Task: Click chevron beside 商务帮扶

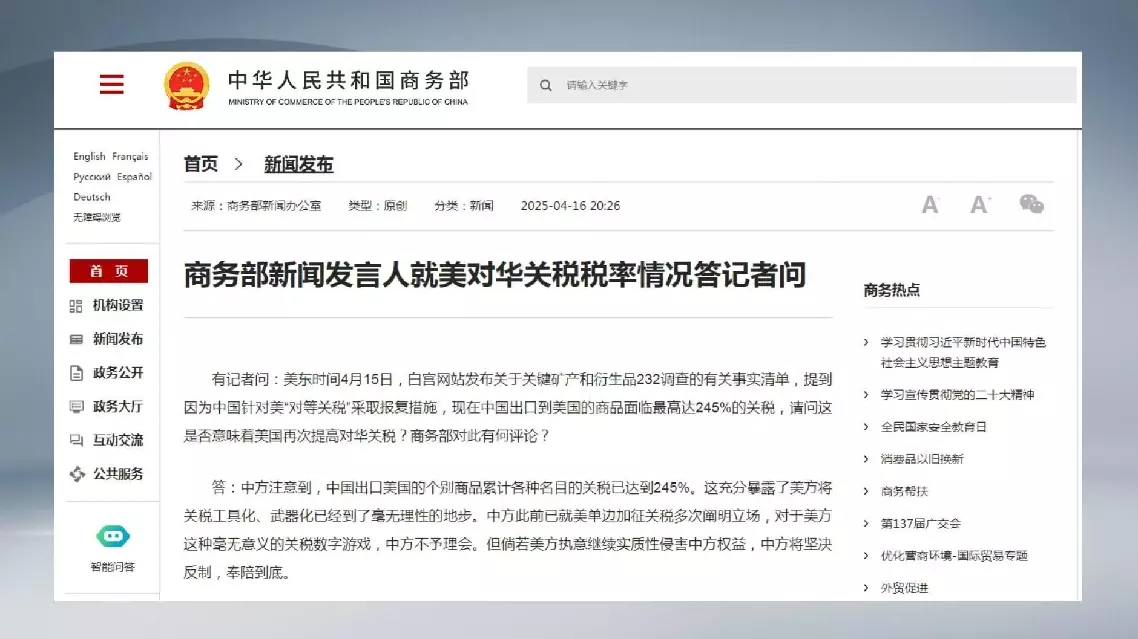Action: (866, 491)
